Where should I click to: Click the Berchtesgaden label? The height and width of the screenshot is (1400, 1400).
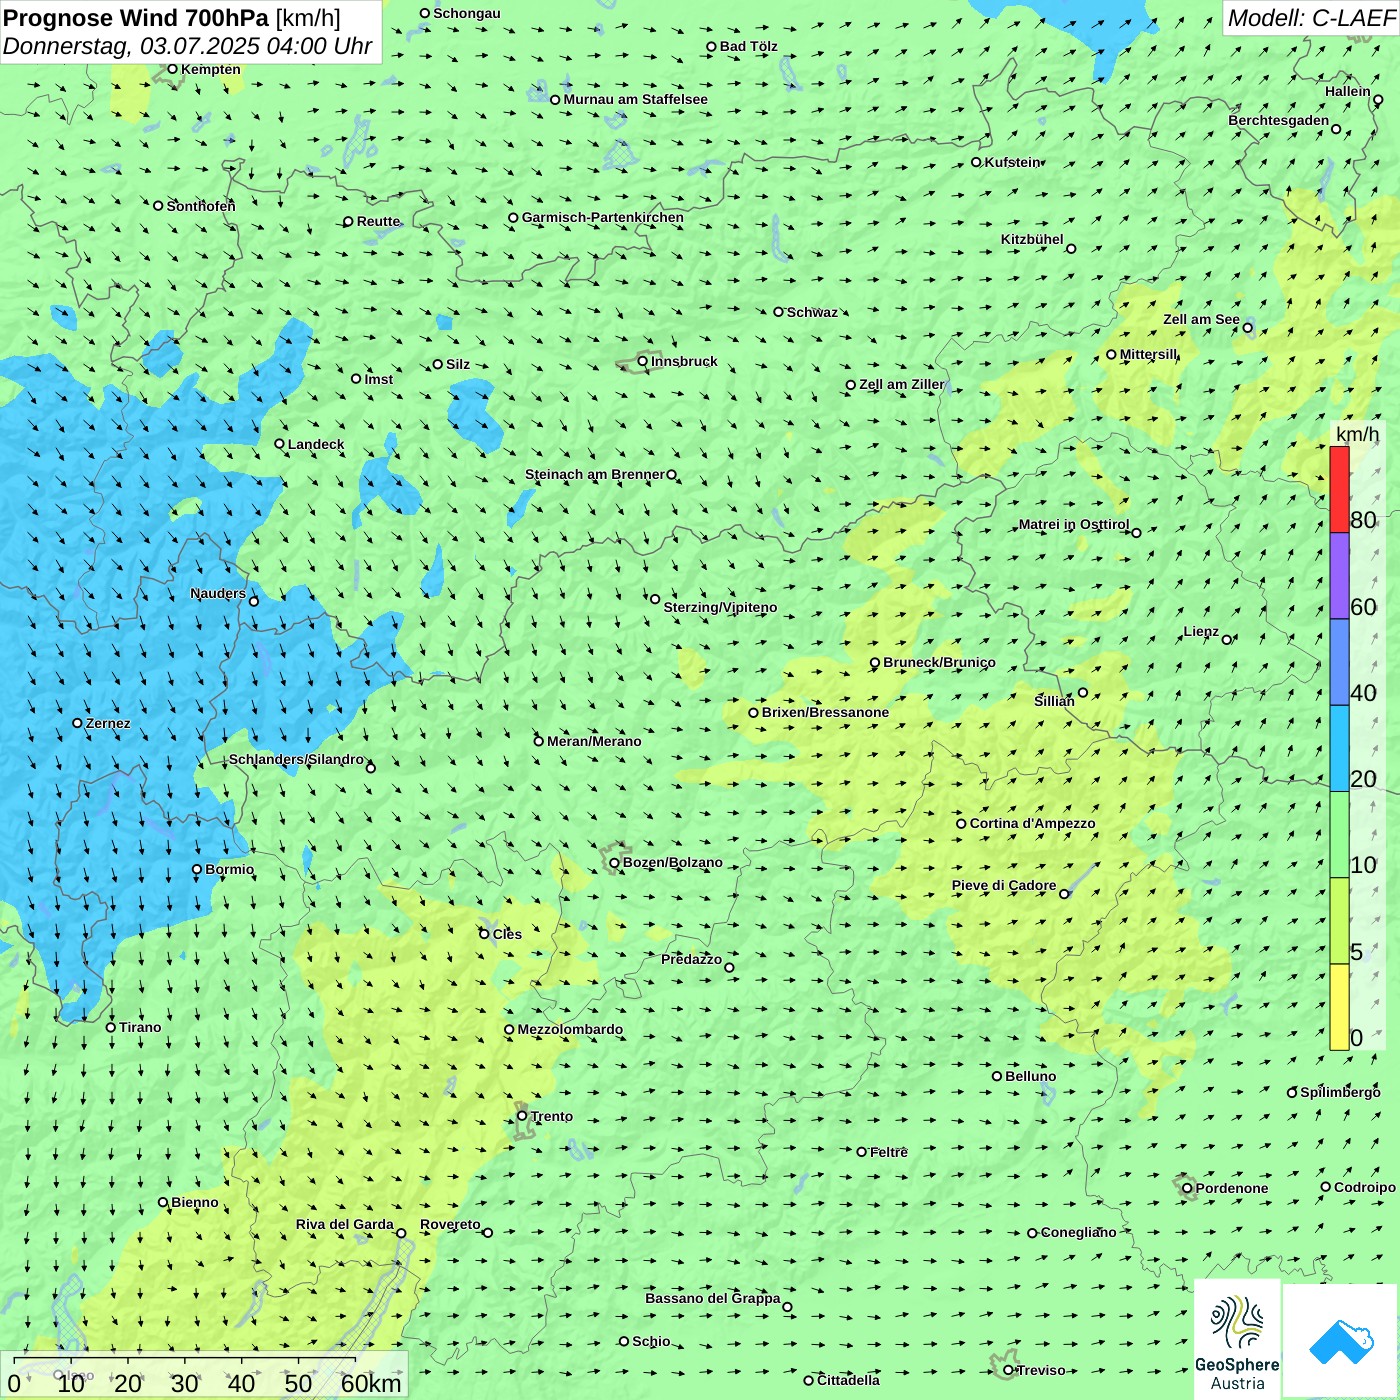(x=1279, y=120)
